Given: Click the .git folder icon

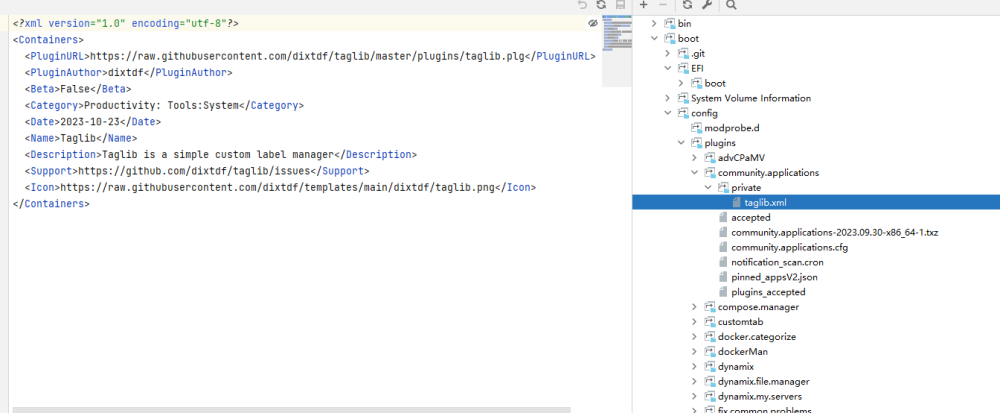Looking at the screenshot, I should [683, 54].
